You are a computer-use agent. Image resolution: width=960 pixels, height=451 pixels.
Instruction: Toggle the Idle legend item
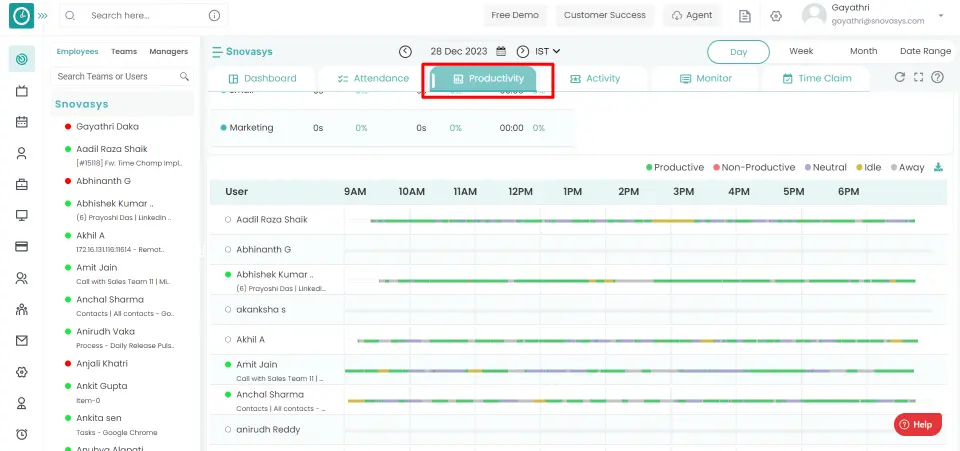coord(868,168)
